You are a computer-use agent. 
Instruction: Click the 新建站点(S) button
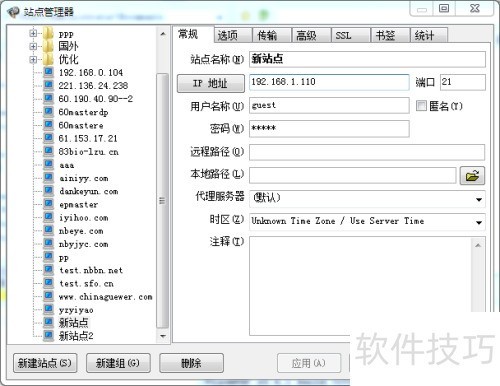click(x=45, y=363)
